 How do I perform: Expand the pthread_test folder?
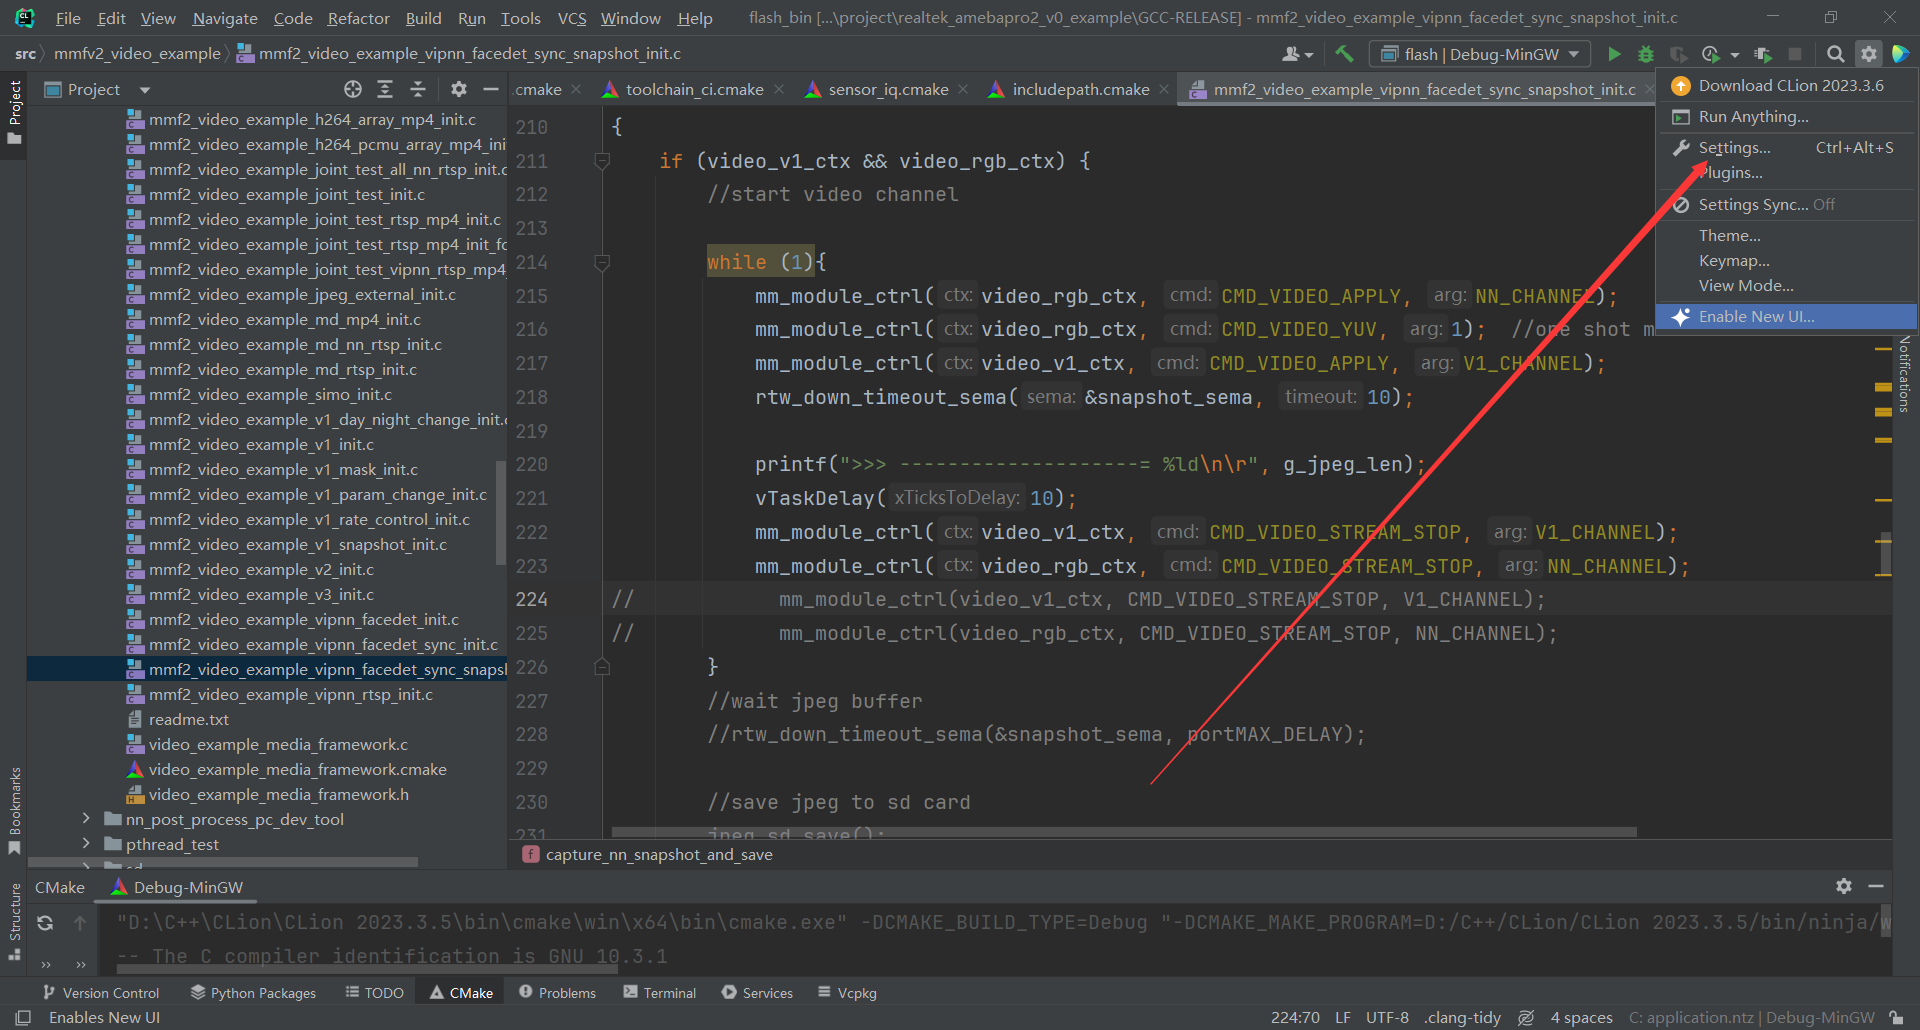86,844
